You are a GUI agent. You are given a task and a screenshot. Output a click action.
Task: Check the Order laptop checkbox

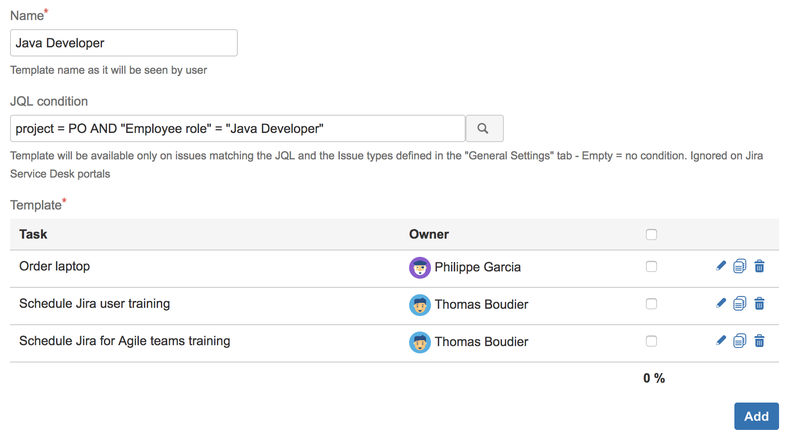(x=651, y=267)
